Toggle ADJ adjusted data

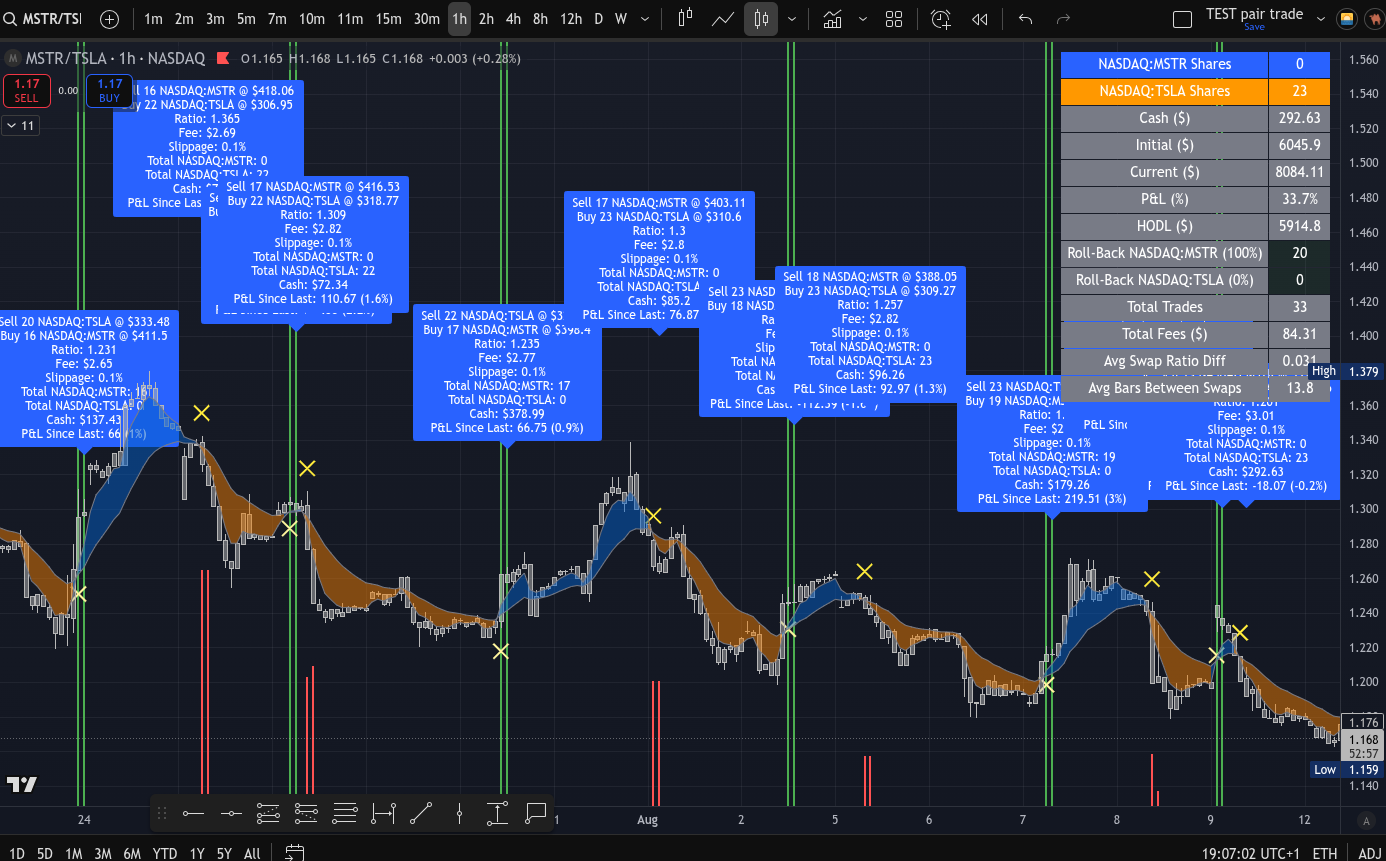1369,853
